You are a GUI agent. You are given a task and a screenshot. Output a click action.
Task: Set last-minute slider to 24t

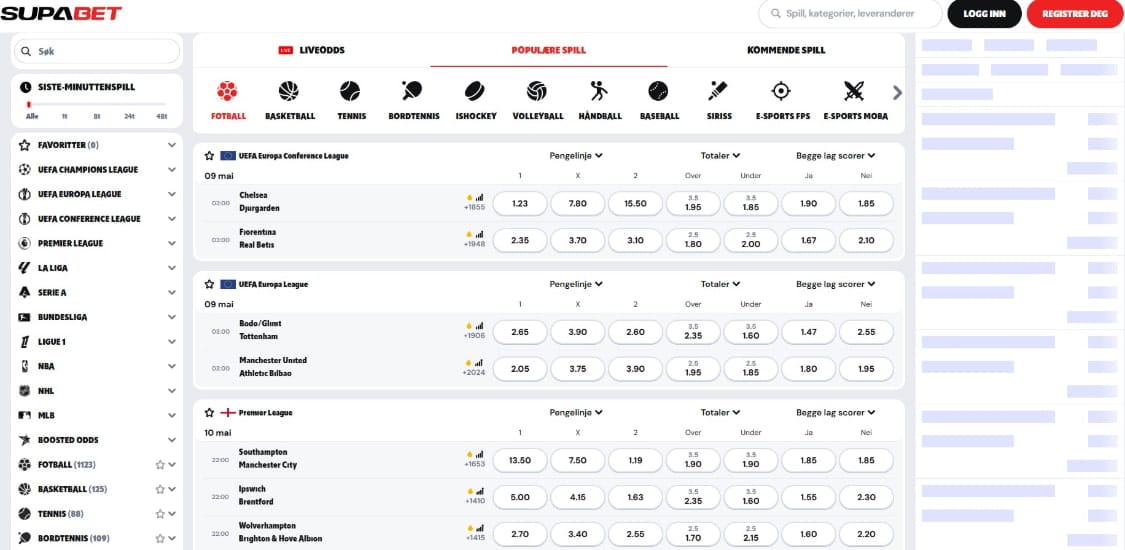click(129, 115)
